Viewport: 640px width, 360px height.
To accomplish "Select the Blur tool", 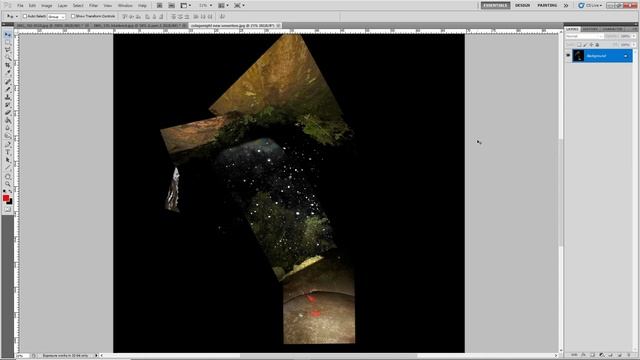I will [8, 128].
